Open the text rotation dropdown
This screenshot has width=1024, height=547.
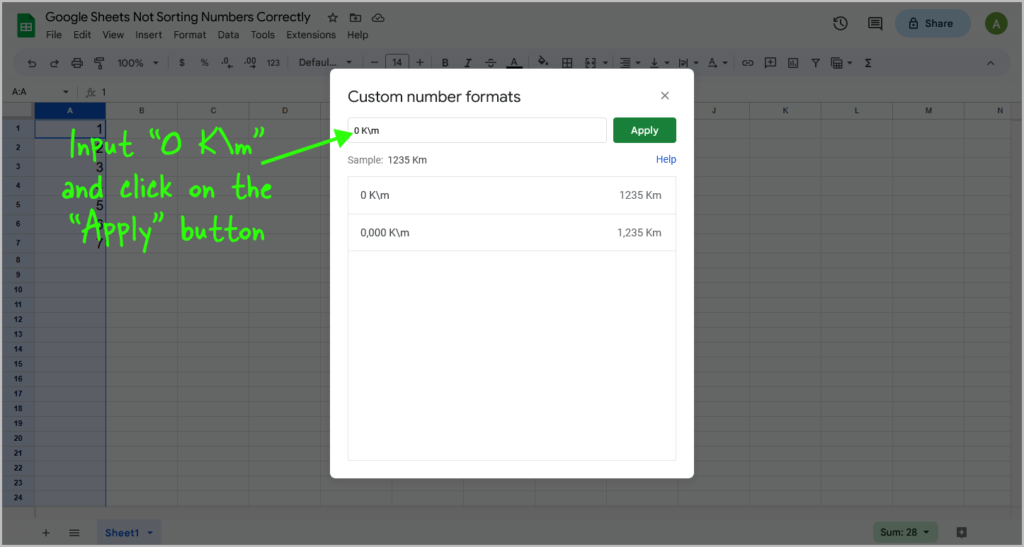click(x=717, y=63)
